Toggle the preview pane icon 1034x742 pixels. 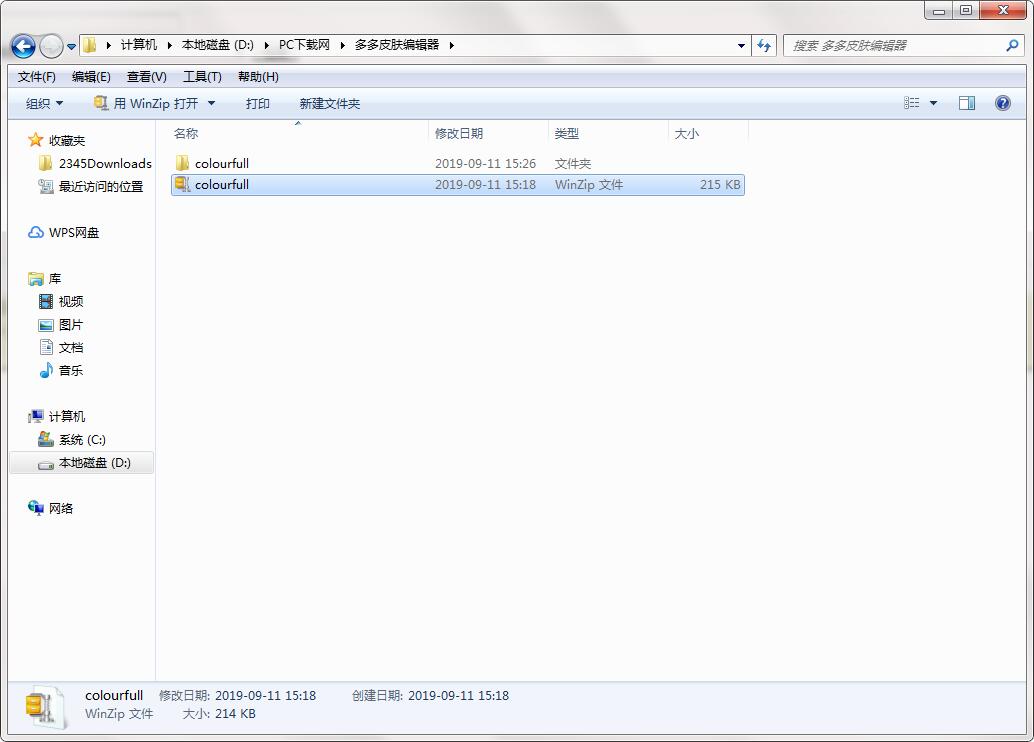[967, 103]
